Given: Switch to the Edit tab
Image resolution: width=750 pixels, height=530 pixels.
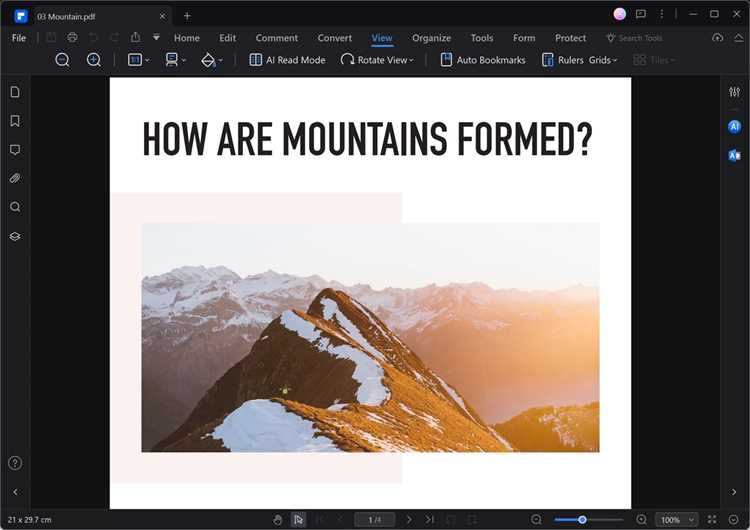Looking at the screenshot, I should 227,38.
